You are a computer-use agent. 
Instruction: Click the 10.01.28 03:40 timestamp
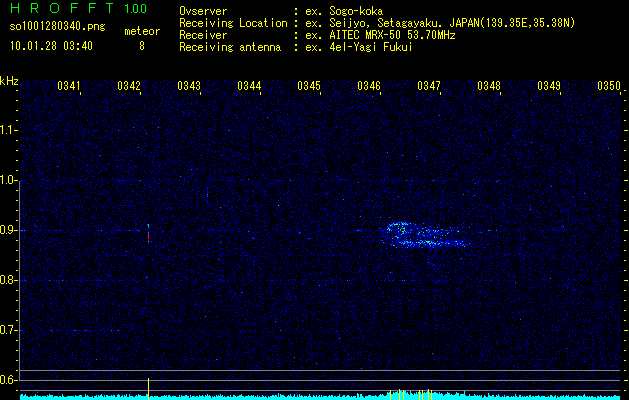(x=51, y=46)
